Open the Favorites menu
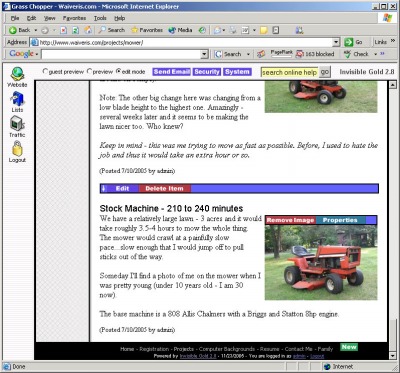This screenshot has height=373, width=400. (x=74, y=18)
